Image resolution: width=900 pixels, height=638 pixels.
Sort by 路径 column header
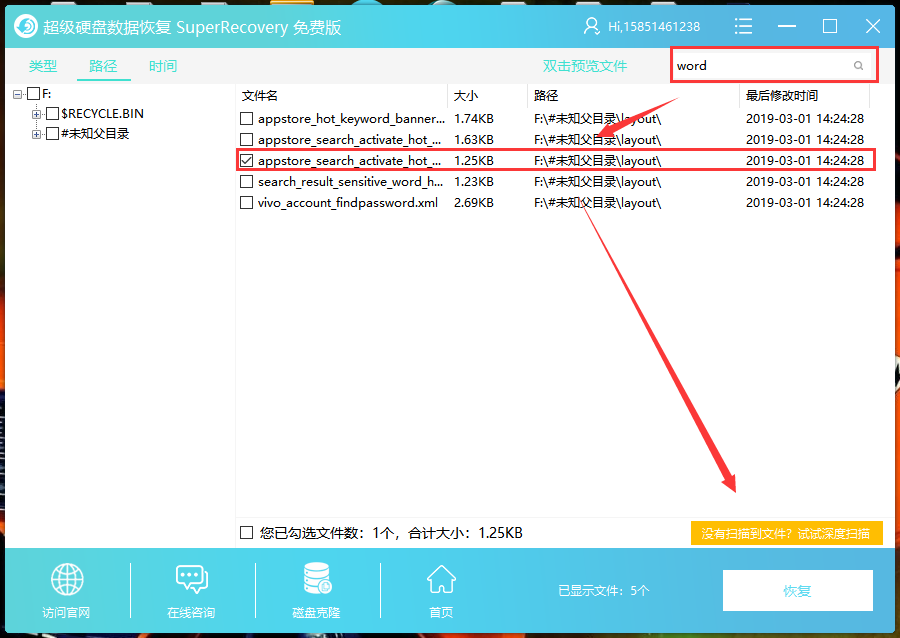[x=633, y=96]
